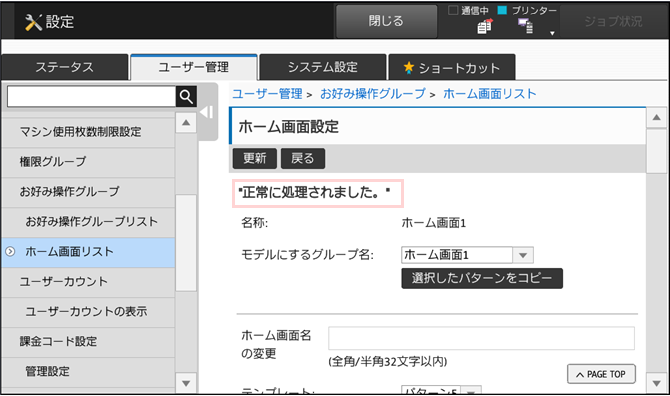Click 選択したパターンをコピー button

(482, 279)
